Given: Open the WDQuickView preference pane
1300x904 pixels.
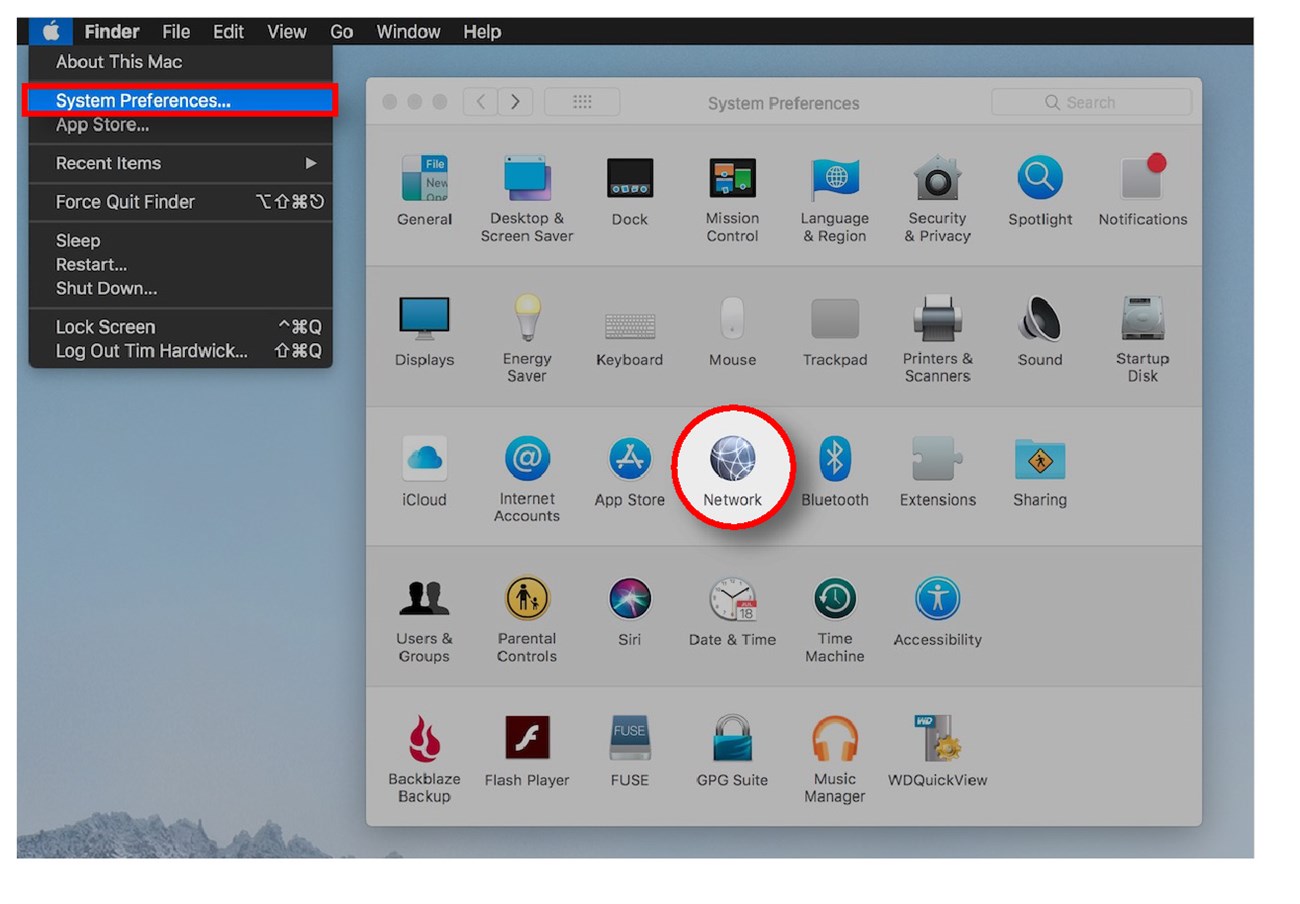Looking at the screenshot, I should click(x=938, y=752).
